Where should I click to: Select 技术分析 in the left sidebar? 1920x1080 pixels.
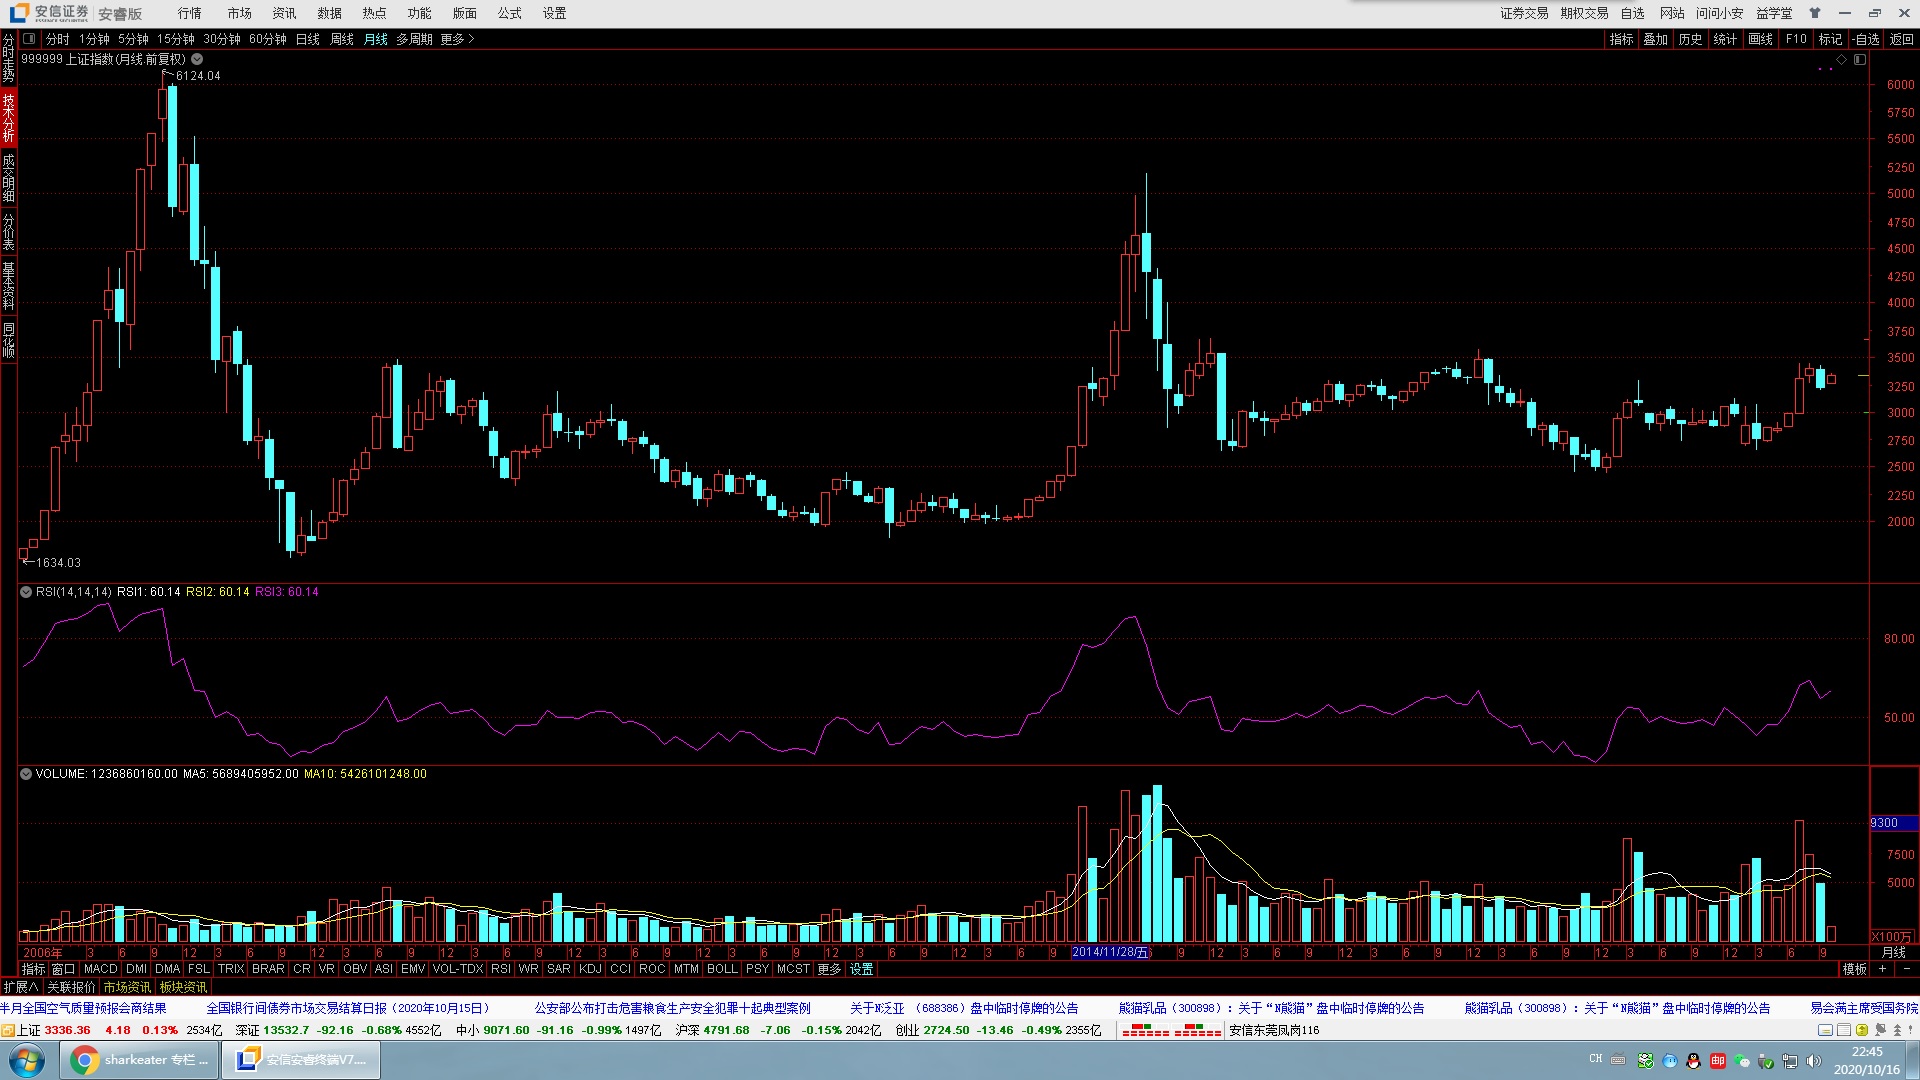pos(8,117)
